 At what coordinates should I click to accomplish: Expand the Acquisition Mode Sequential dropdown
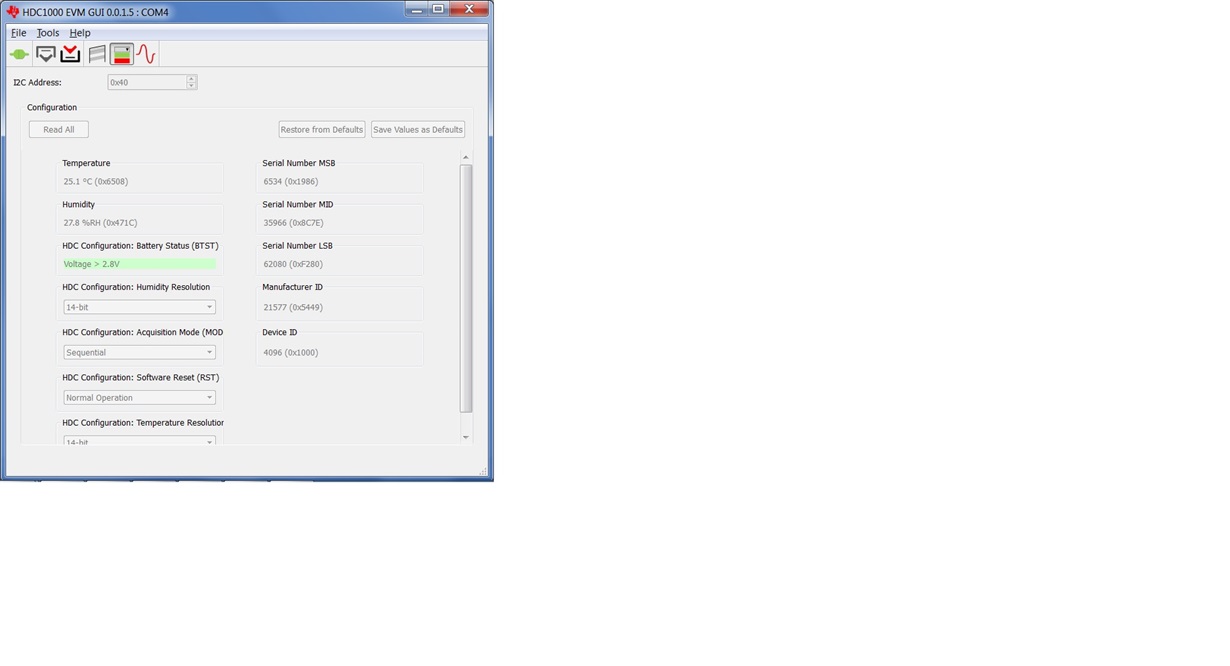pos(140,352)
